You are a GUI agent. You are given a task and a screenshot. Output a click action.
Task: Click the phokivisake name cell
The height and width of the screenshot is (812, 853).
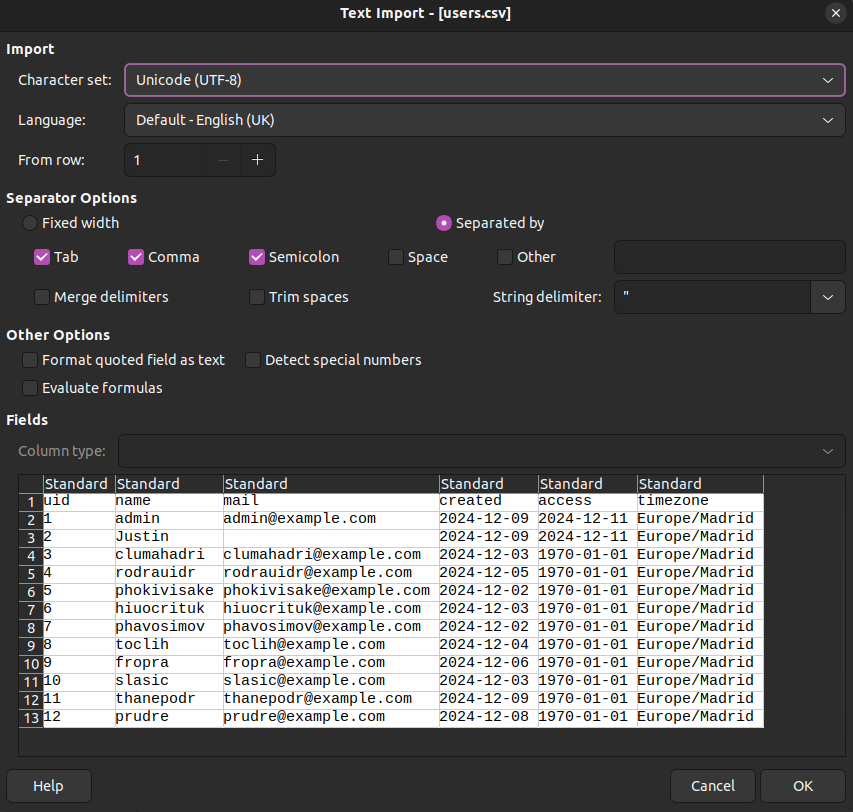(x=169, y=591)
